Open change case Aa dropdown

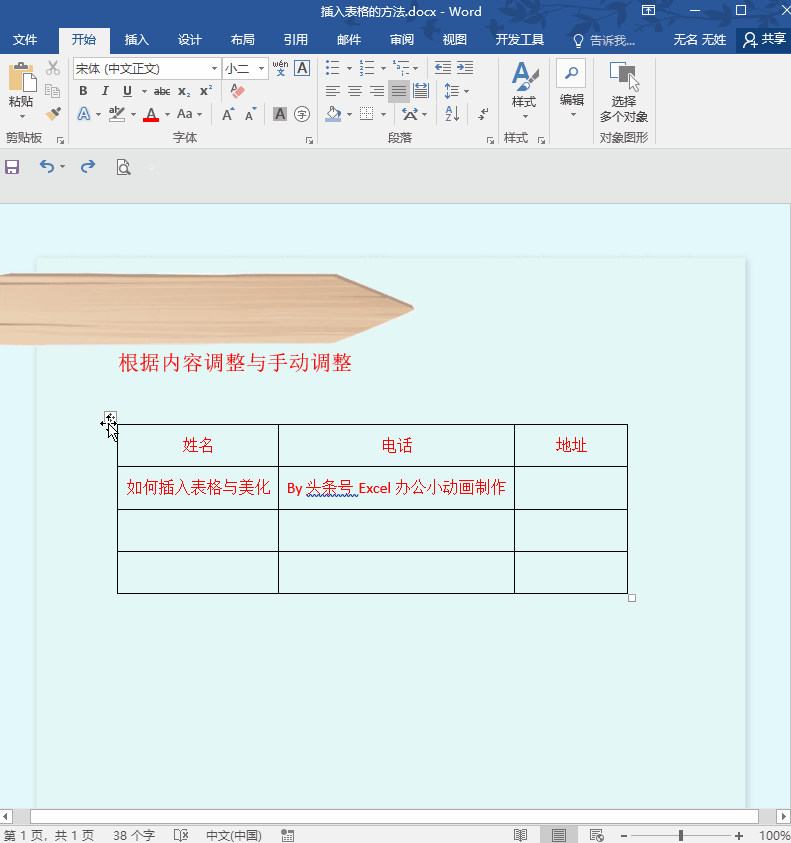[189, 114]
